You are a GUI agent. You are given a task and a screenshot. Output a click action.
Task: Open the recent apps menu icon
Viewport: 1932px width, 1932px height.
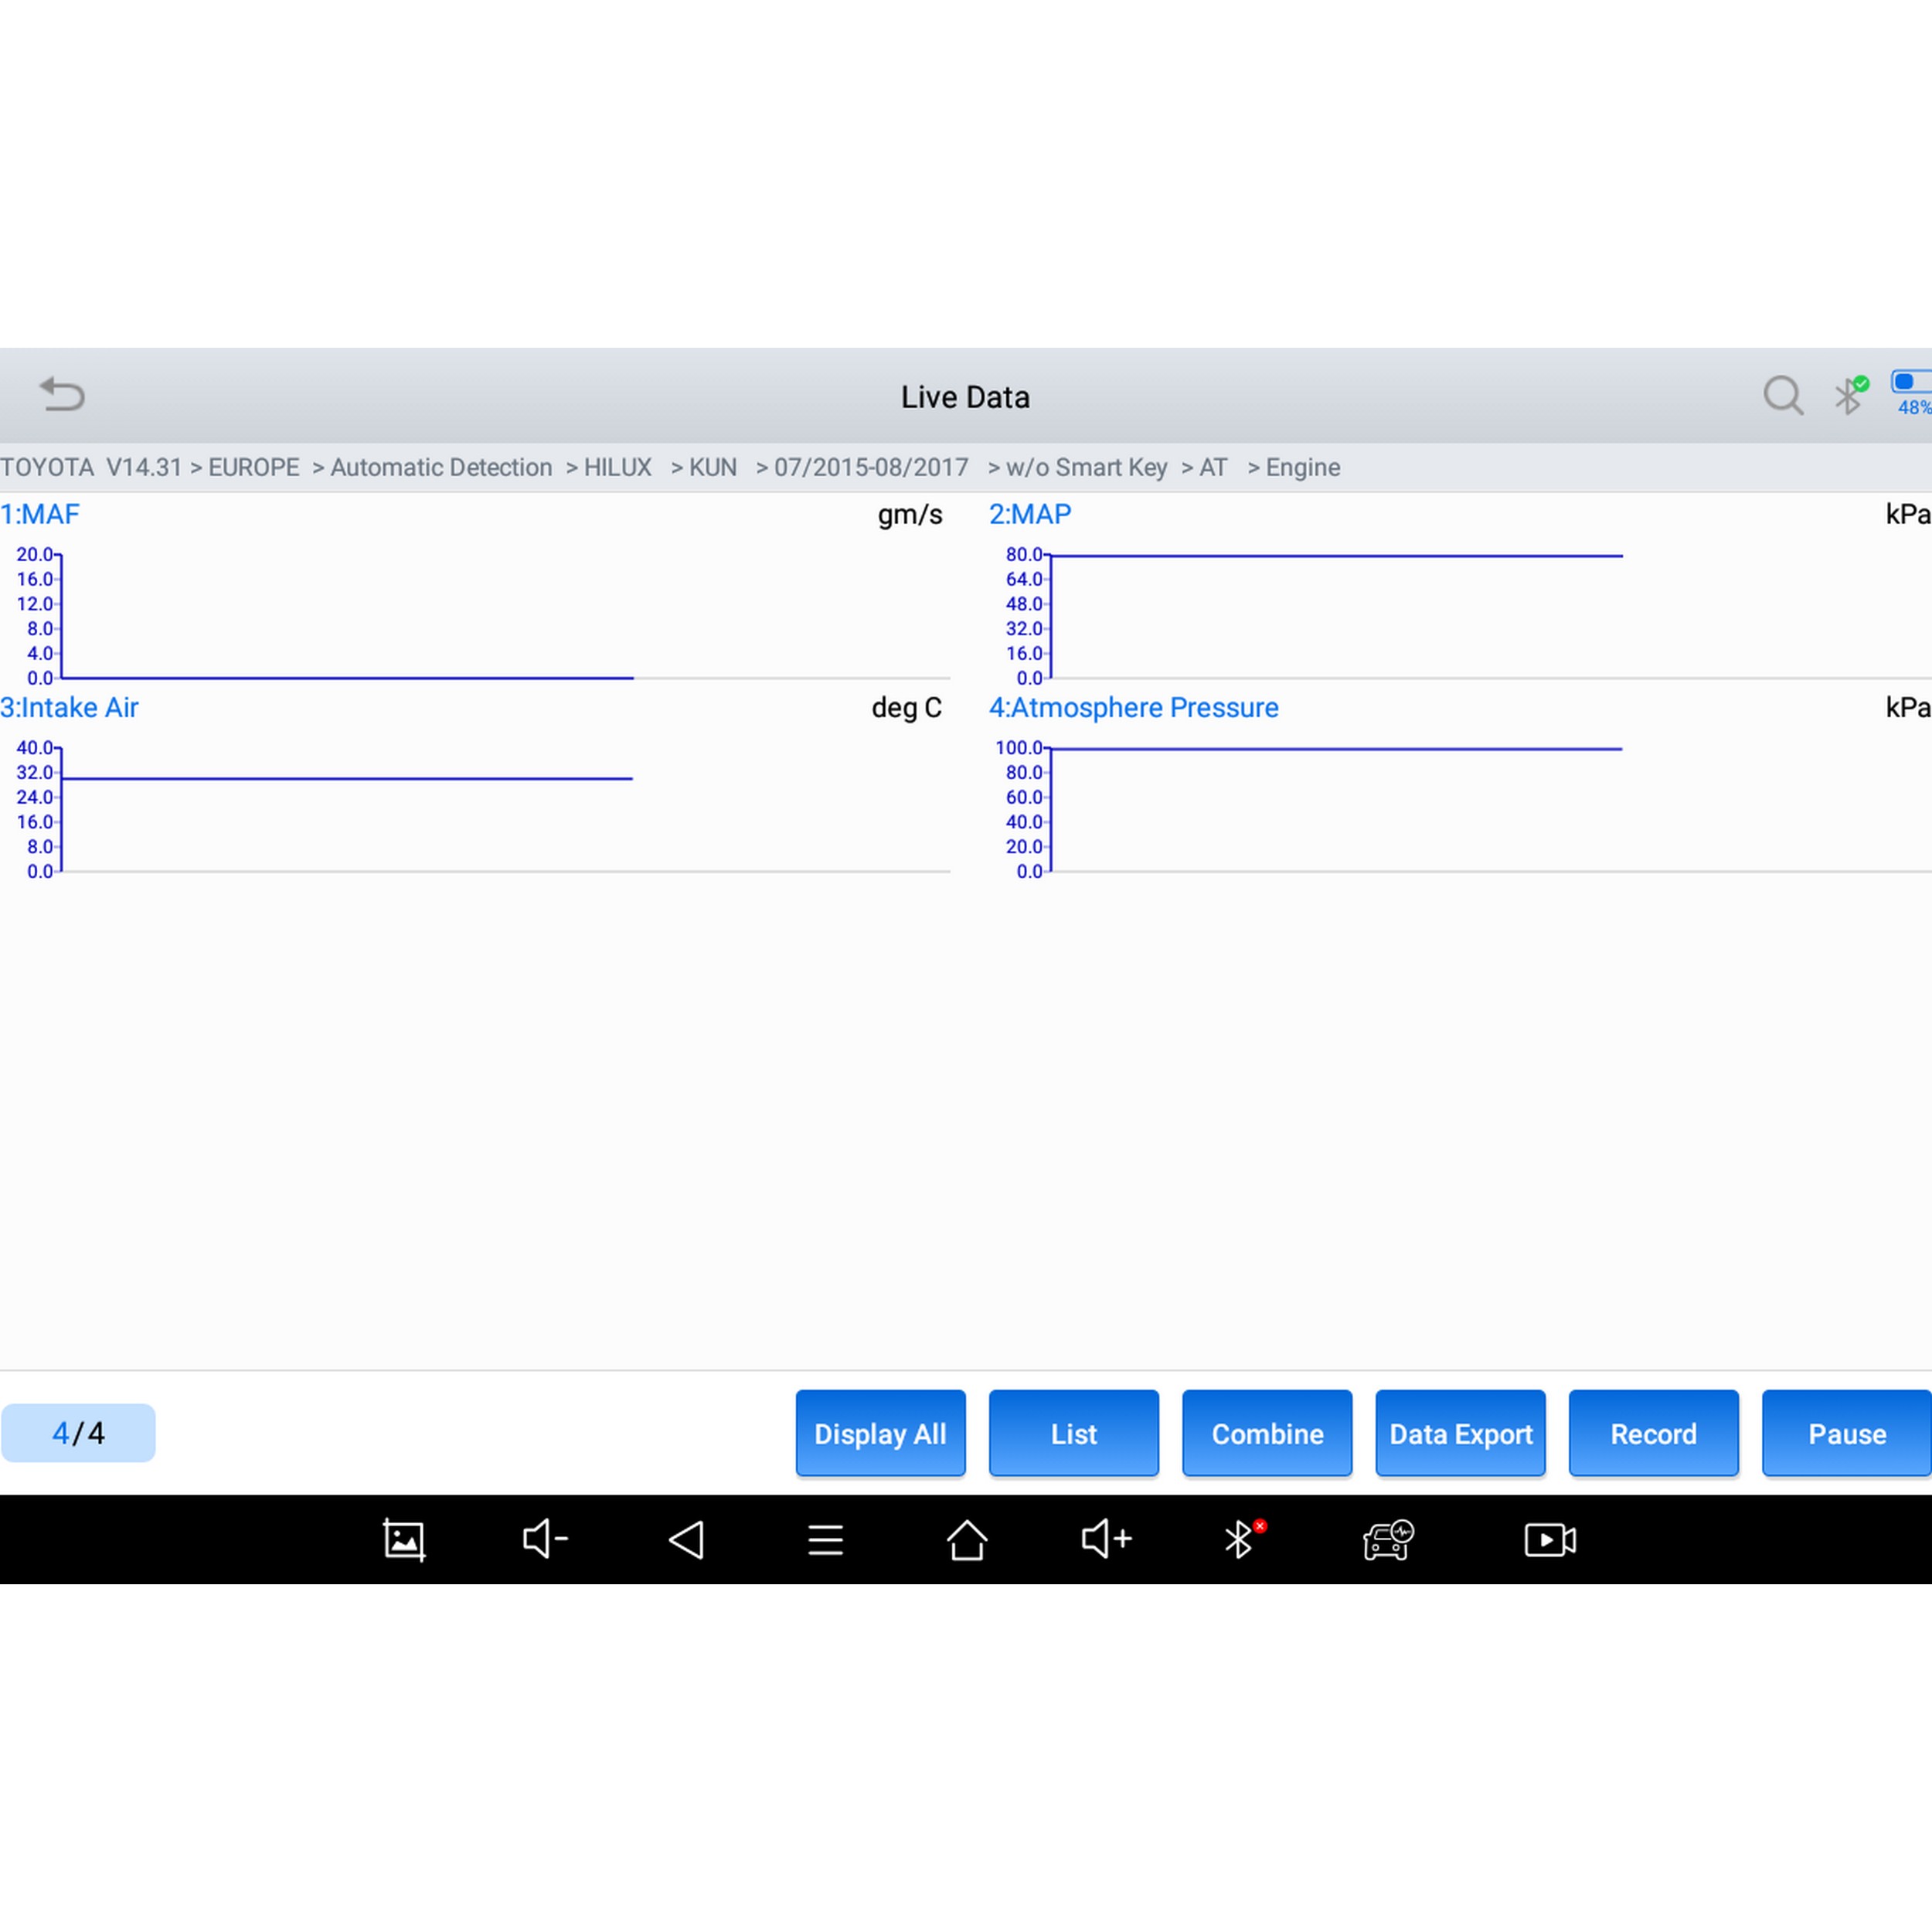[x=825, y=1540]
